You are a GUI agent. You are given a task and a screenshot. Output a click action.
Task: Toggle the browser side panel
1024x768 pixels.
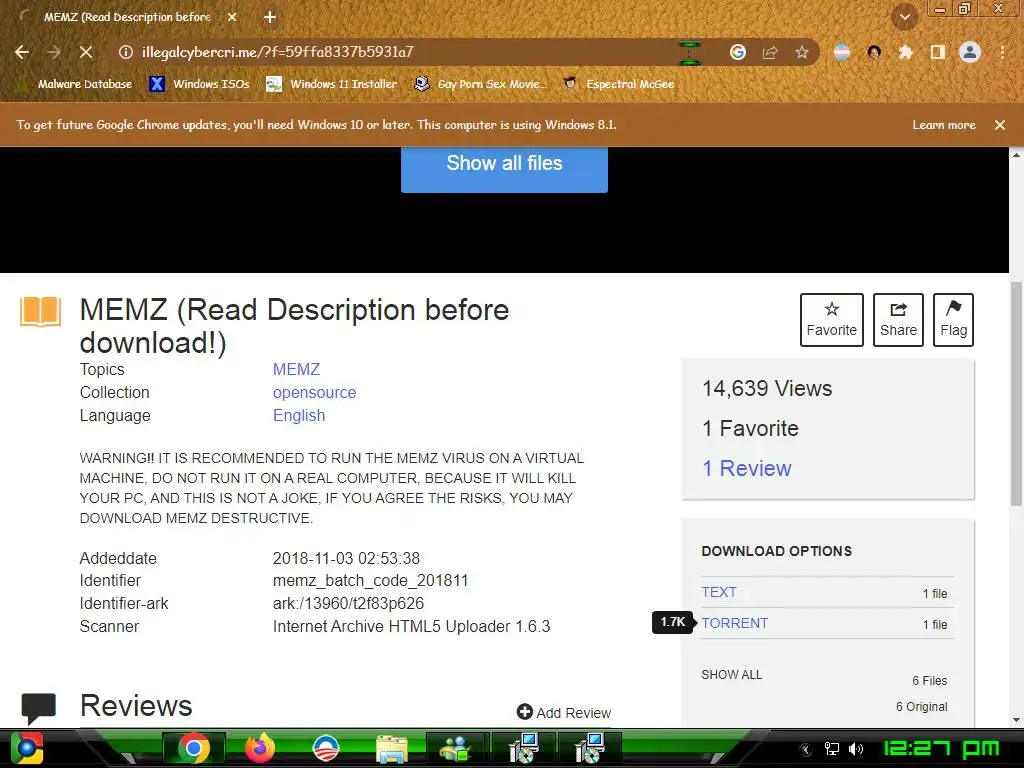[x=938, y=52]
